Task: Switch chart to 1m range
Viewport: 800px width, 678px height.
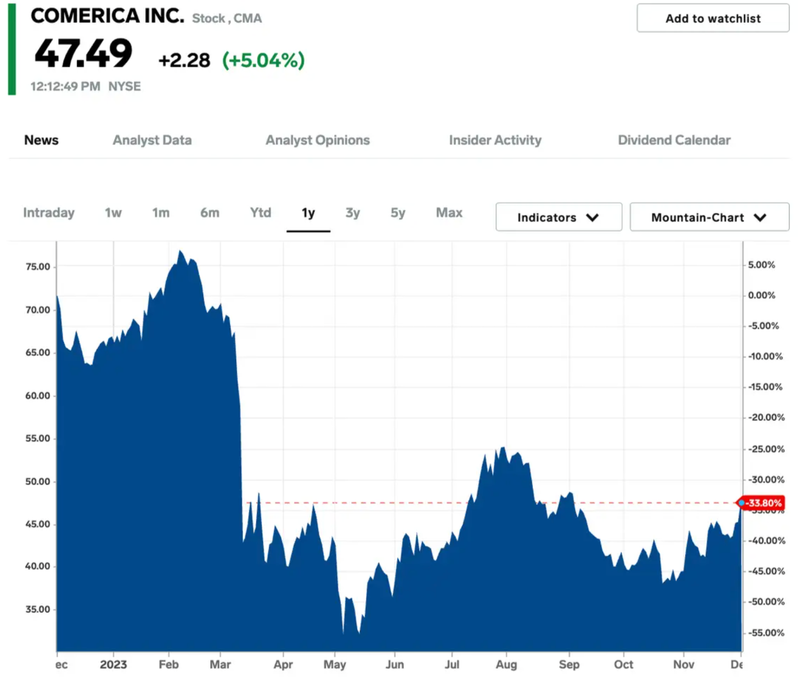Action: (x=161, y=213)
